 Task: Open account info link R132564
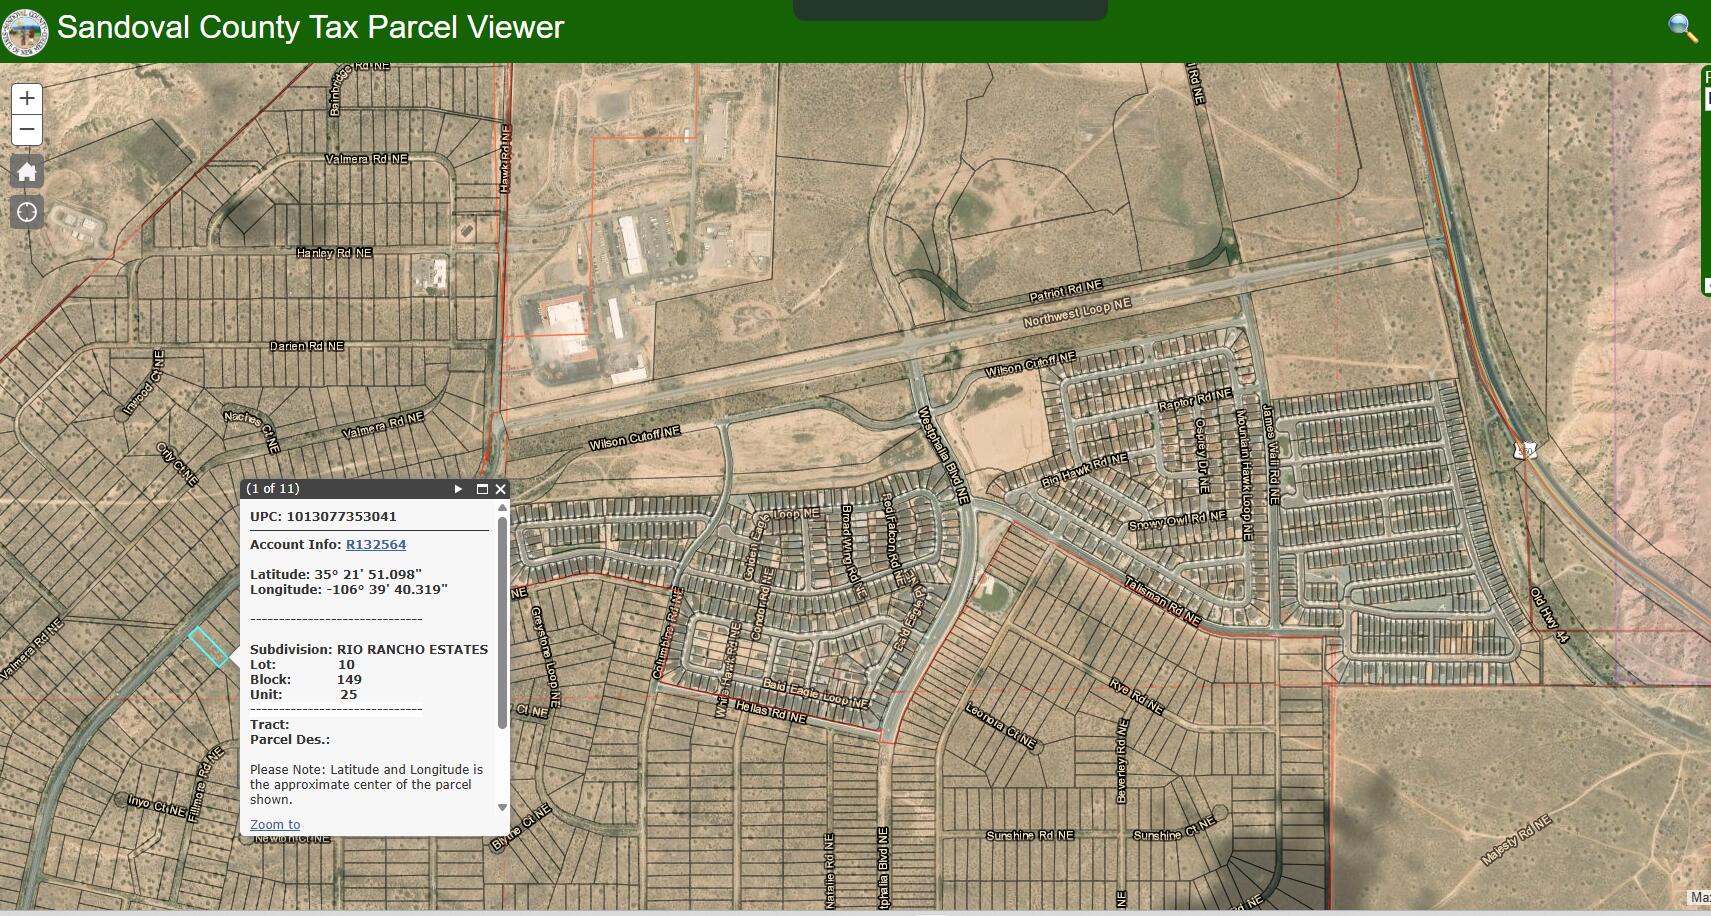click(x=376, y=545)
